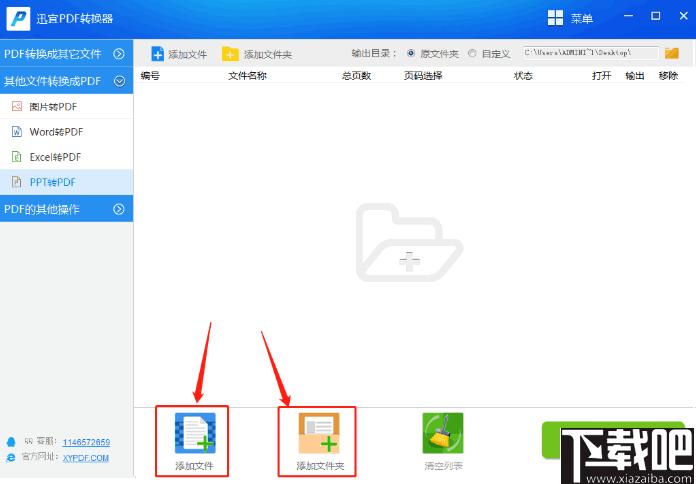This screenshot has width=696, height=484.
Task: Expand the PDF的其他操作 section
Action: pyautogui.click(x=67, y=209)
